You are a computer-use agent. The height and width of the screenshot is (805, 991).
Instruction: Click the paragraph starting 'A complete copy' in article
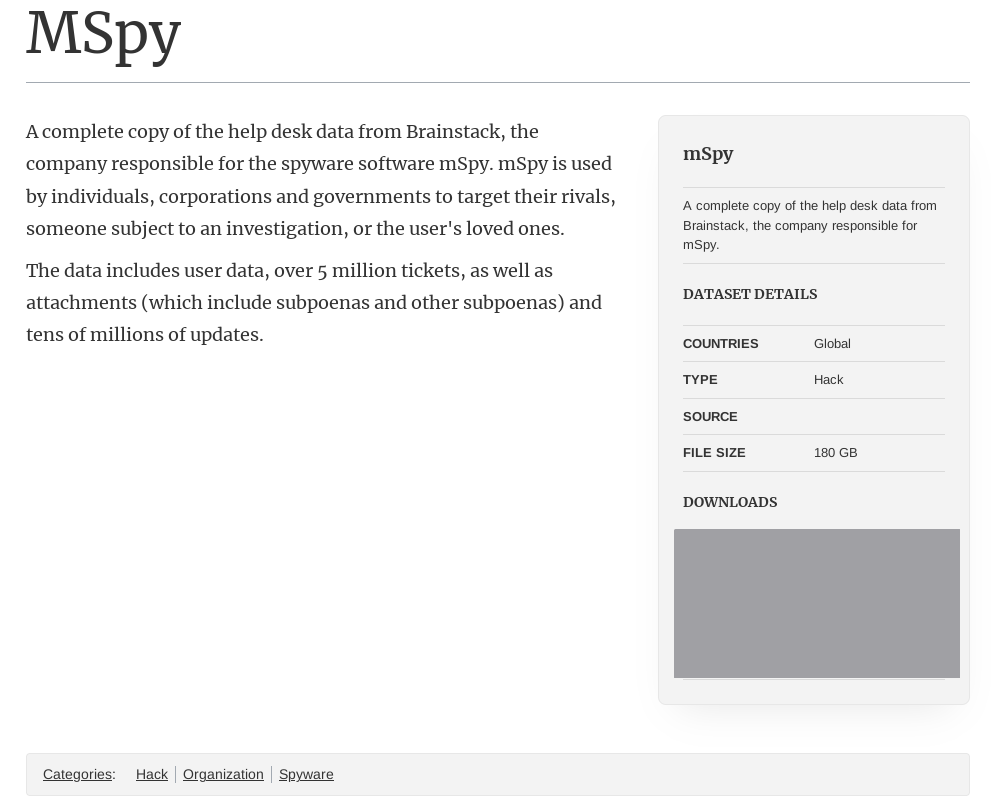(x=321, y=180)
